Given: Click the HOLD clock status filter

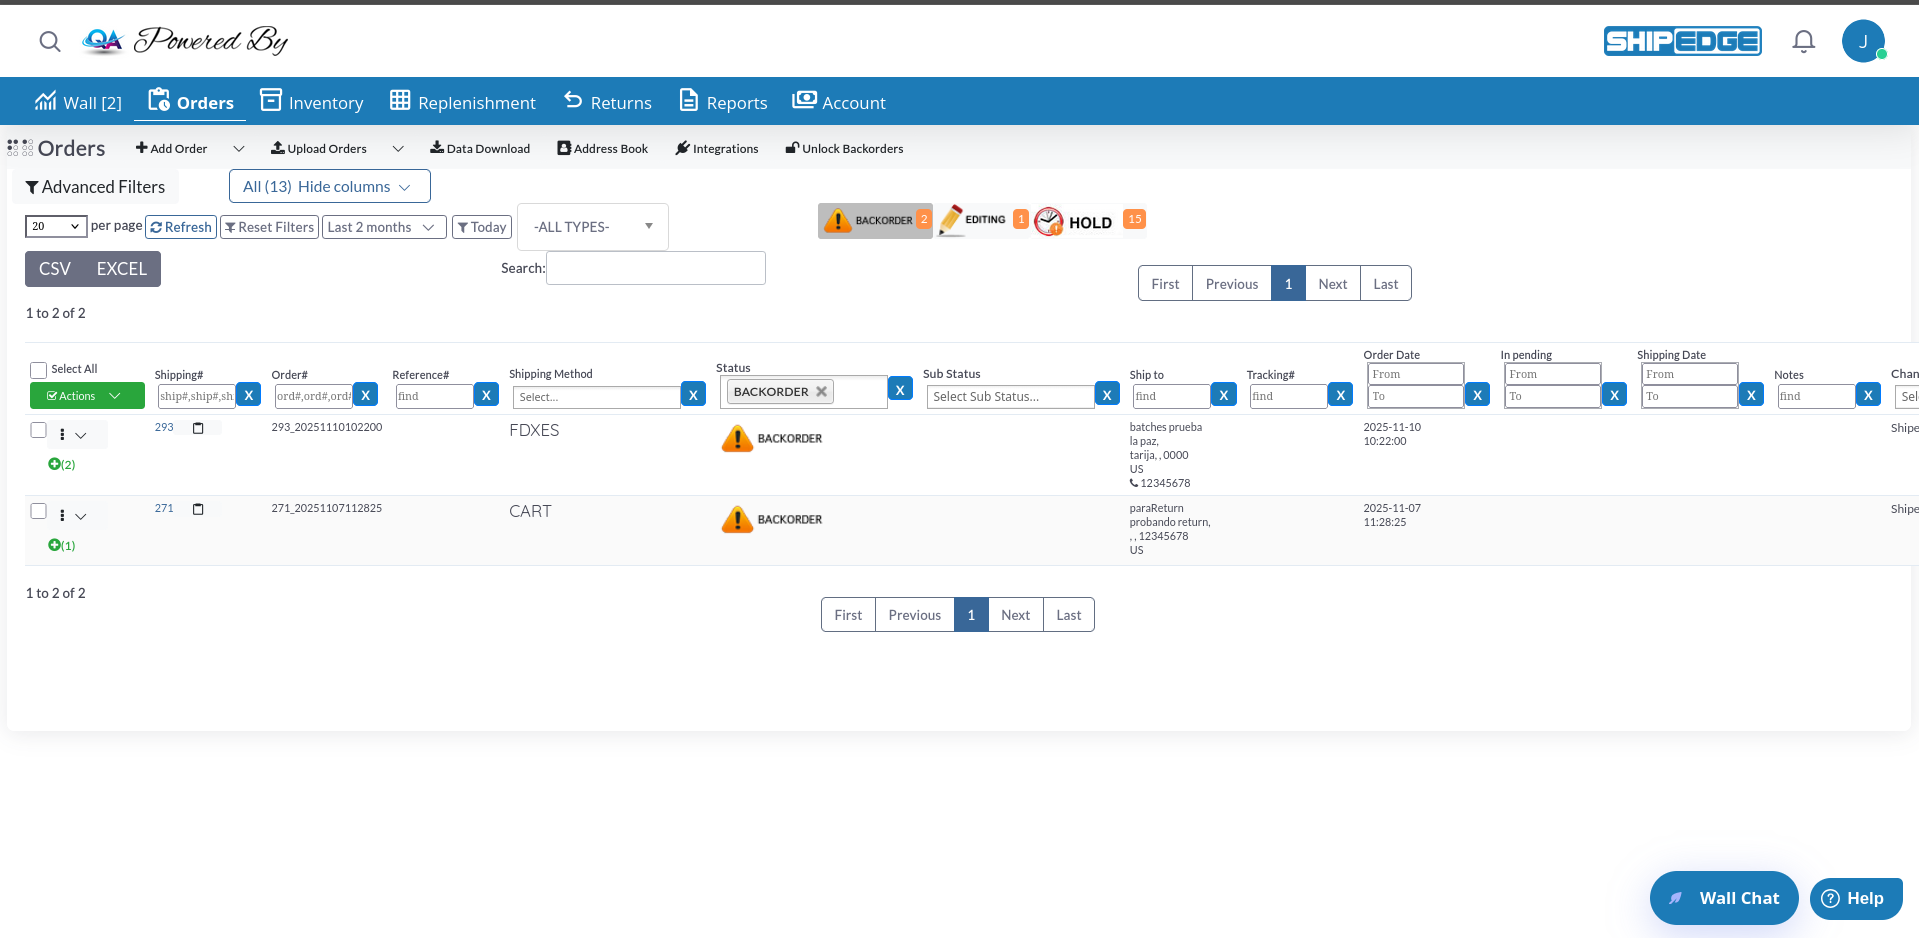Looking at the screenshot, I should coord(1049,222).
